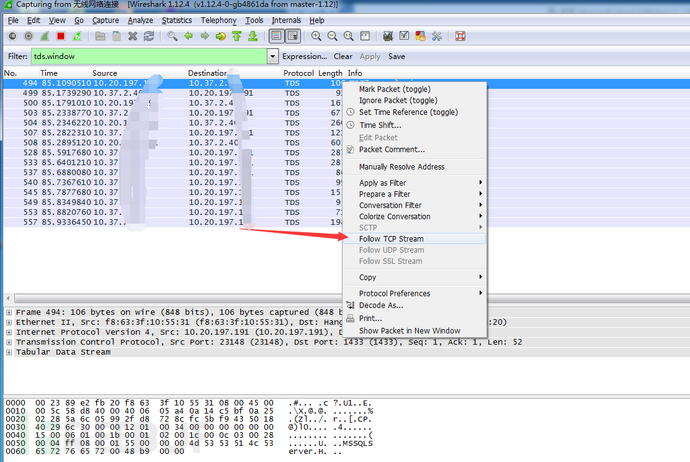Expand the Apply as Filter submenu

[415, 183]
